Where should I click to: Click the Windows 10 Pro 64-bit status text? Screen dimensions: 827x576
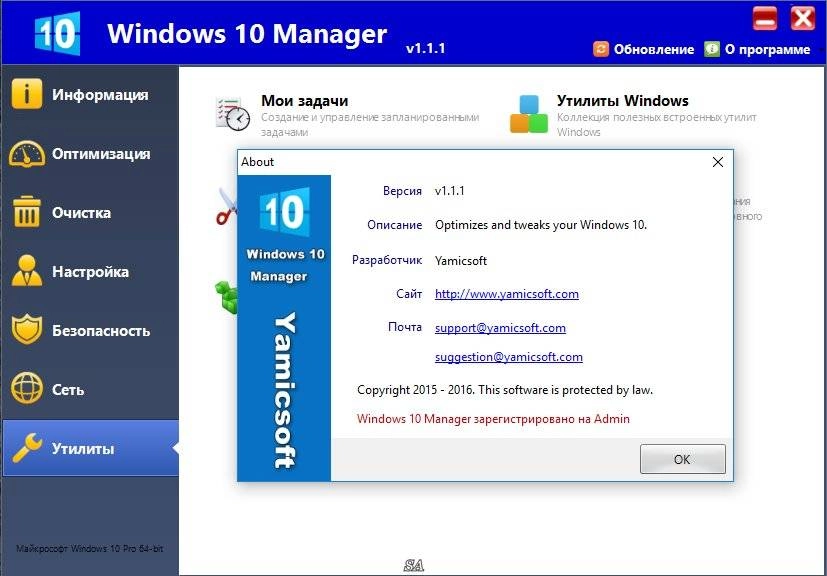[x=90, y=549]
